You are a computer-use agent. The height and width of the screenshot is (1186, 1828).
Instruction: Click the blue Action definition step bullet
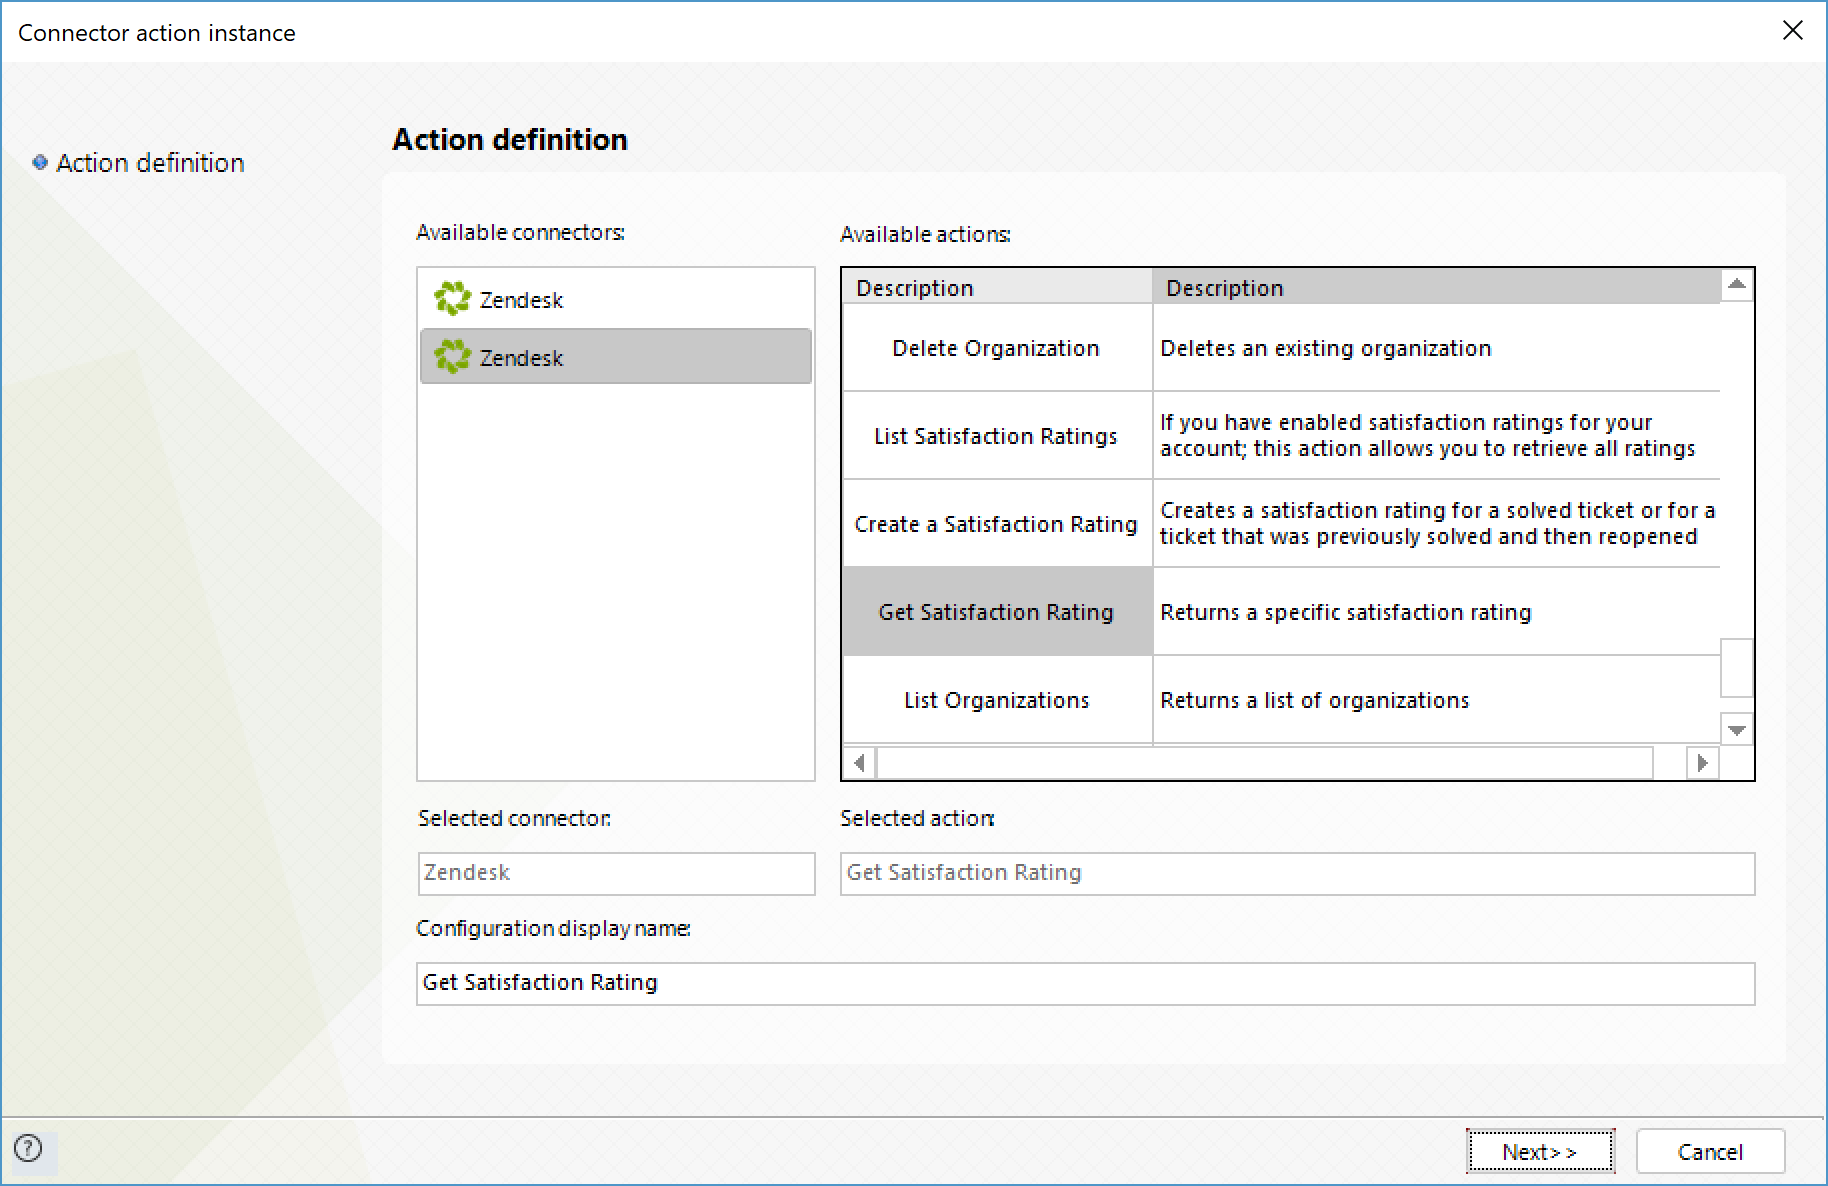[40, 162]
